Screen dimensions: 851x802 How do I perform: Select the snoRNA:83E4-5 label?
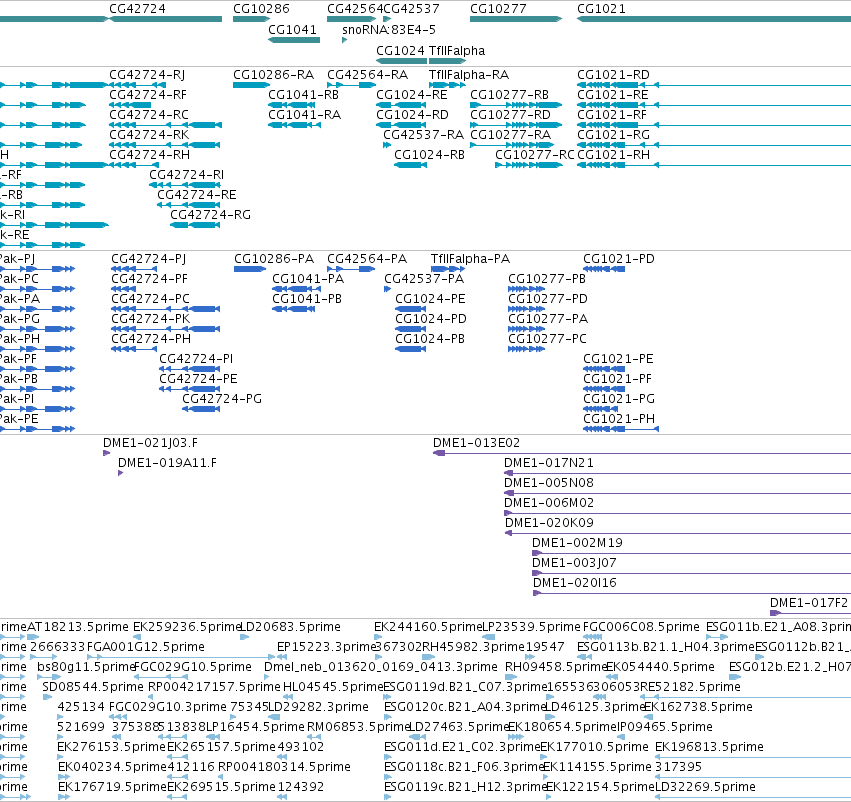(389, 29)
